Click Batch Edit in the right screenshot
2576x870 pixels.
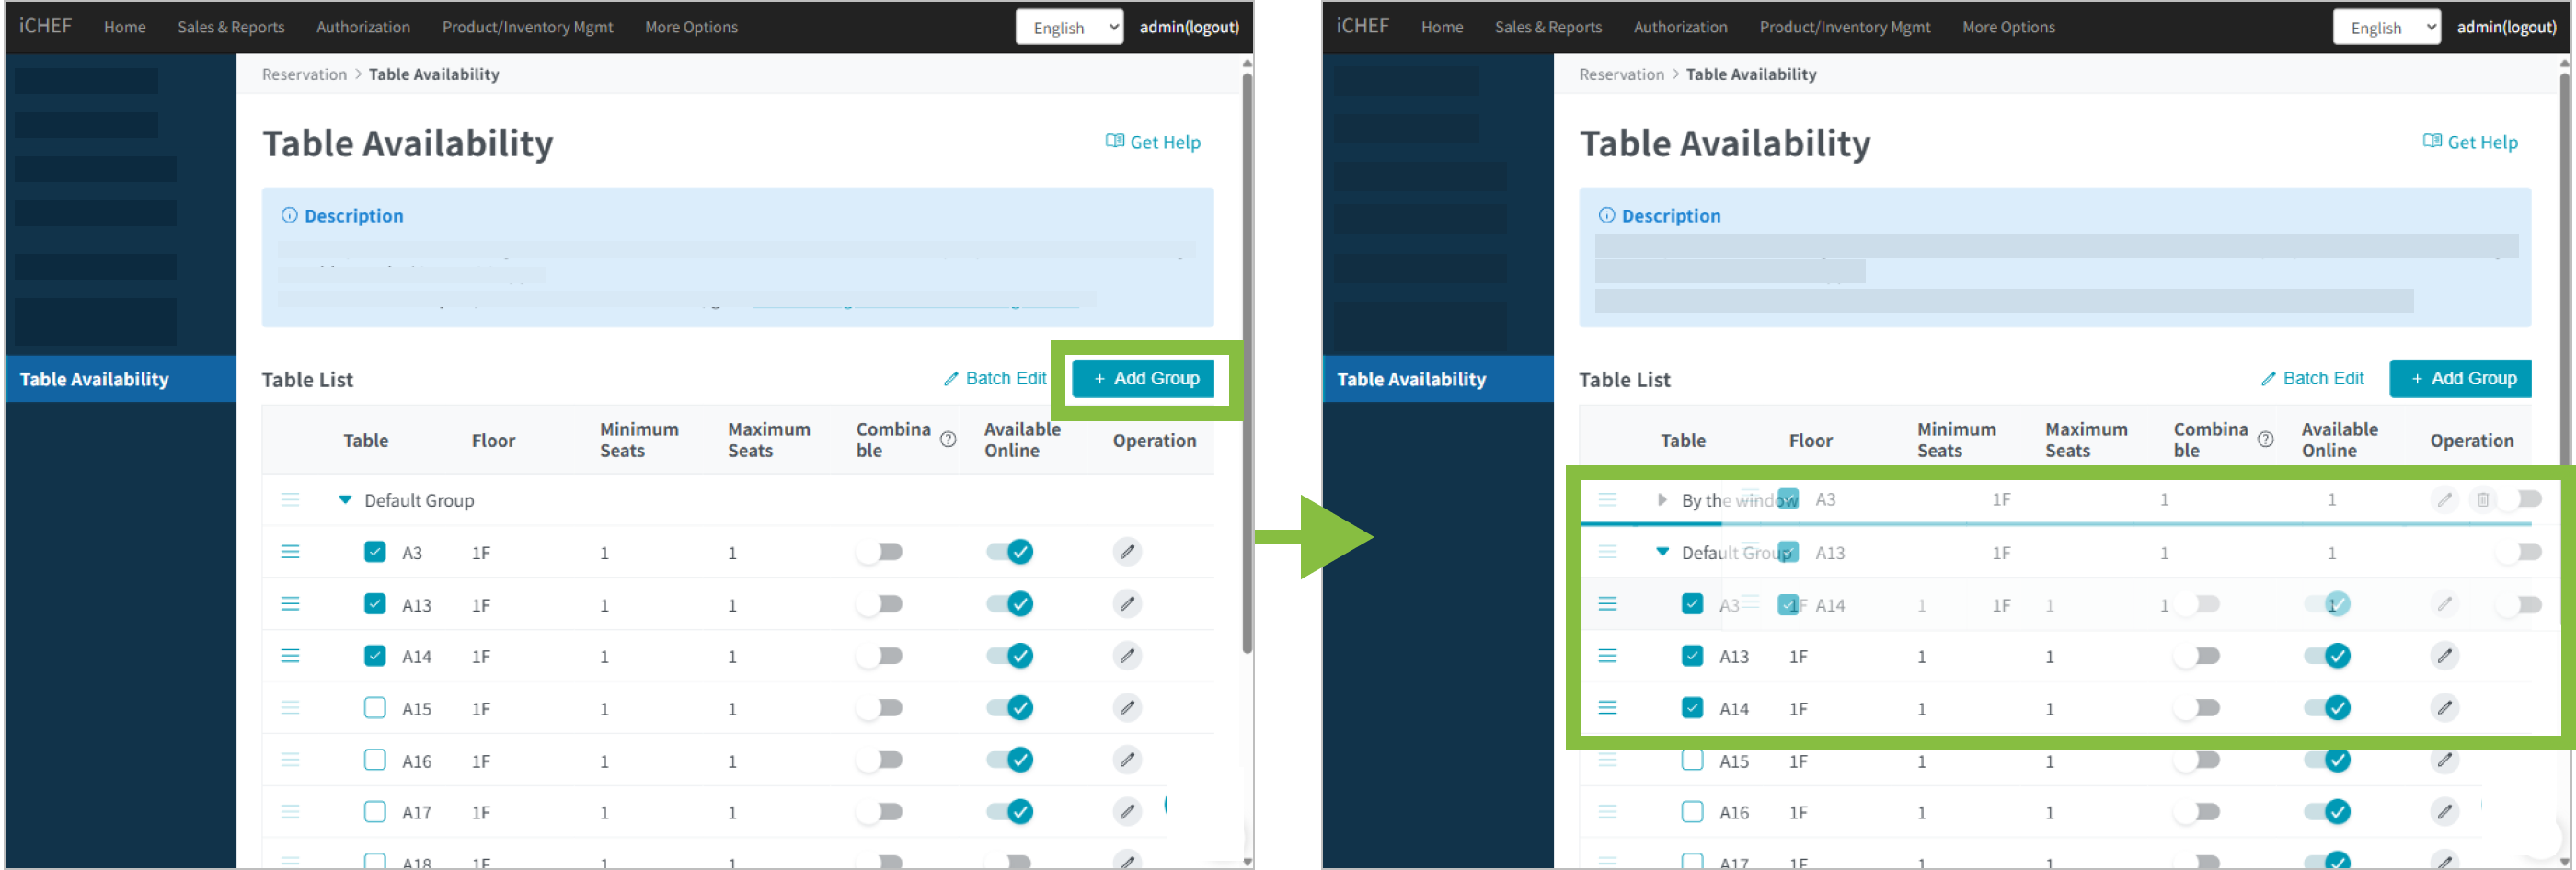coord(2312,379)
